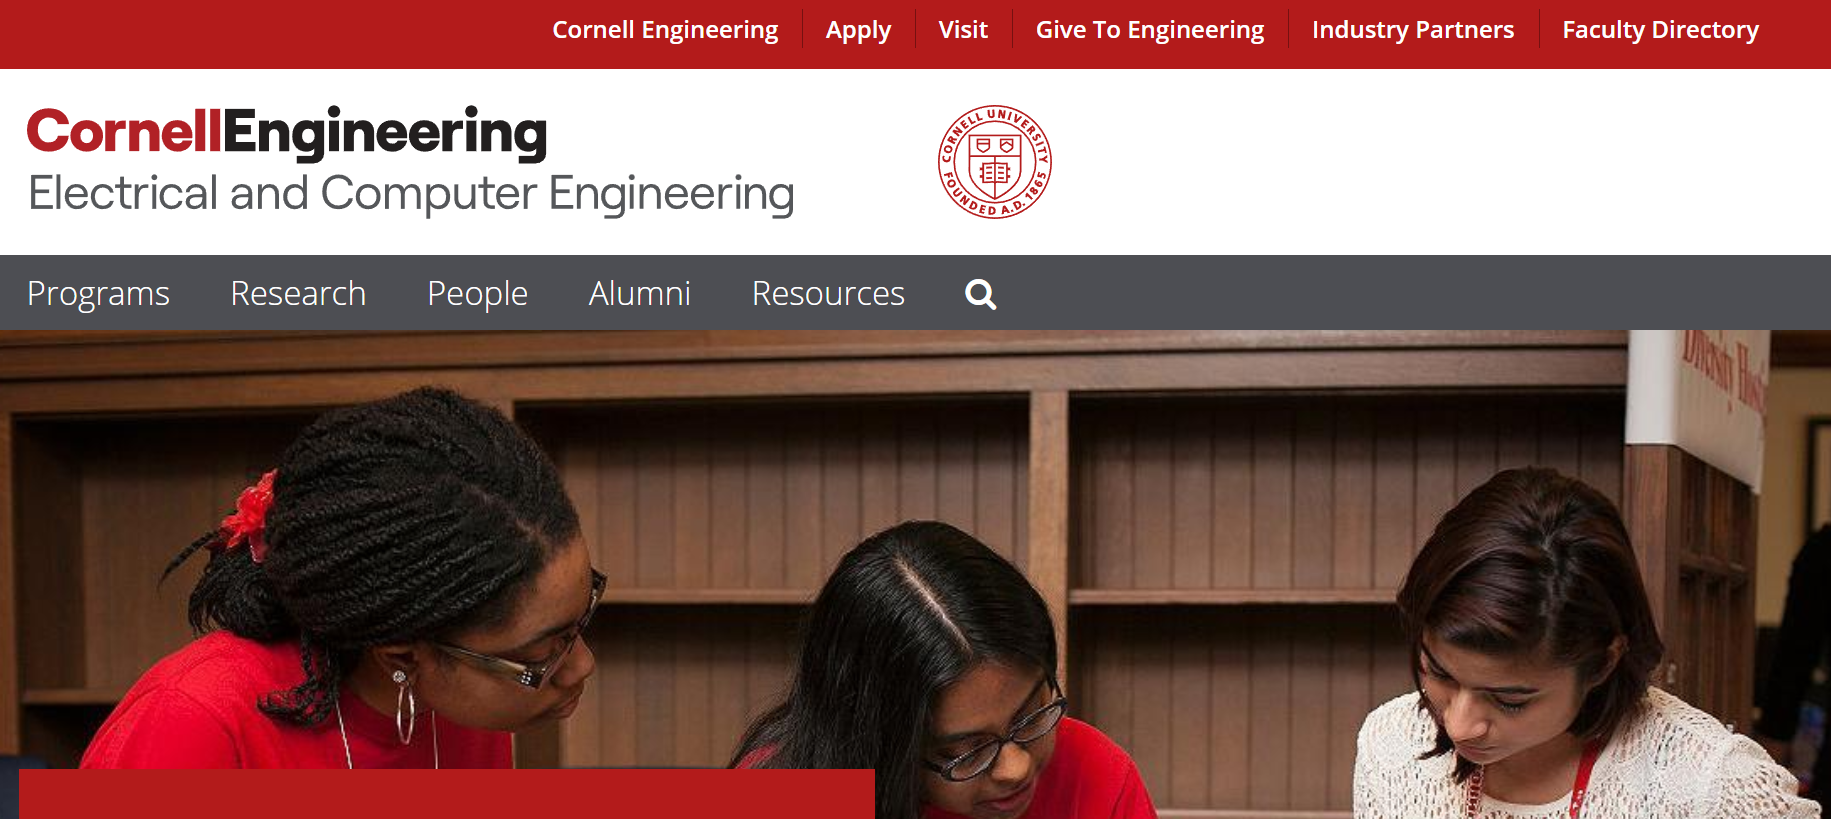Open the Visit link

[963, 30]
